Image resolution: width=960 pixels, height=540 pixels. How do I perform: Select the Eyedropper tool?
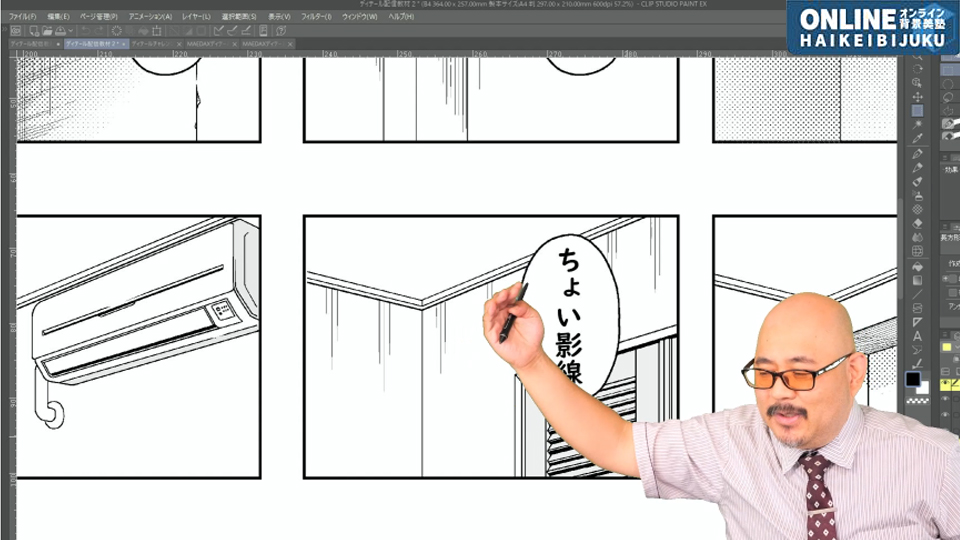918,139
